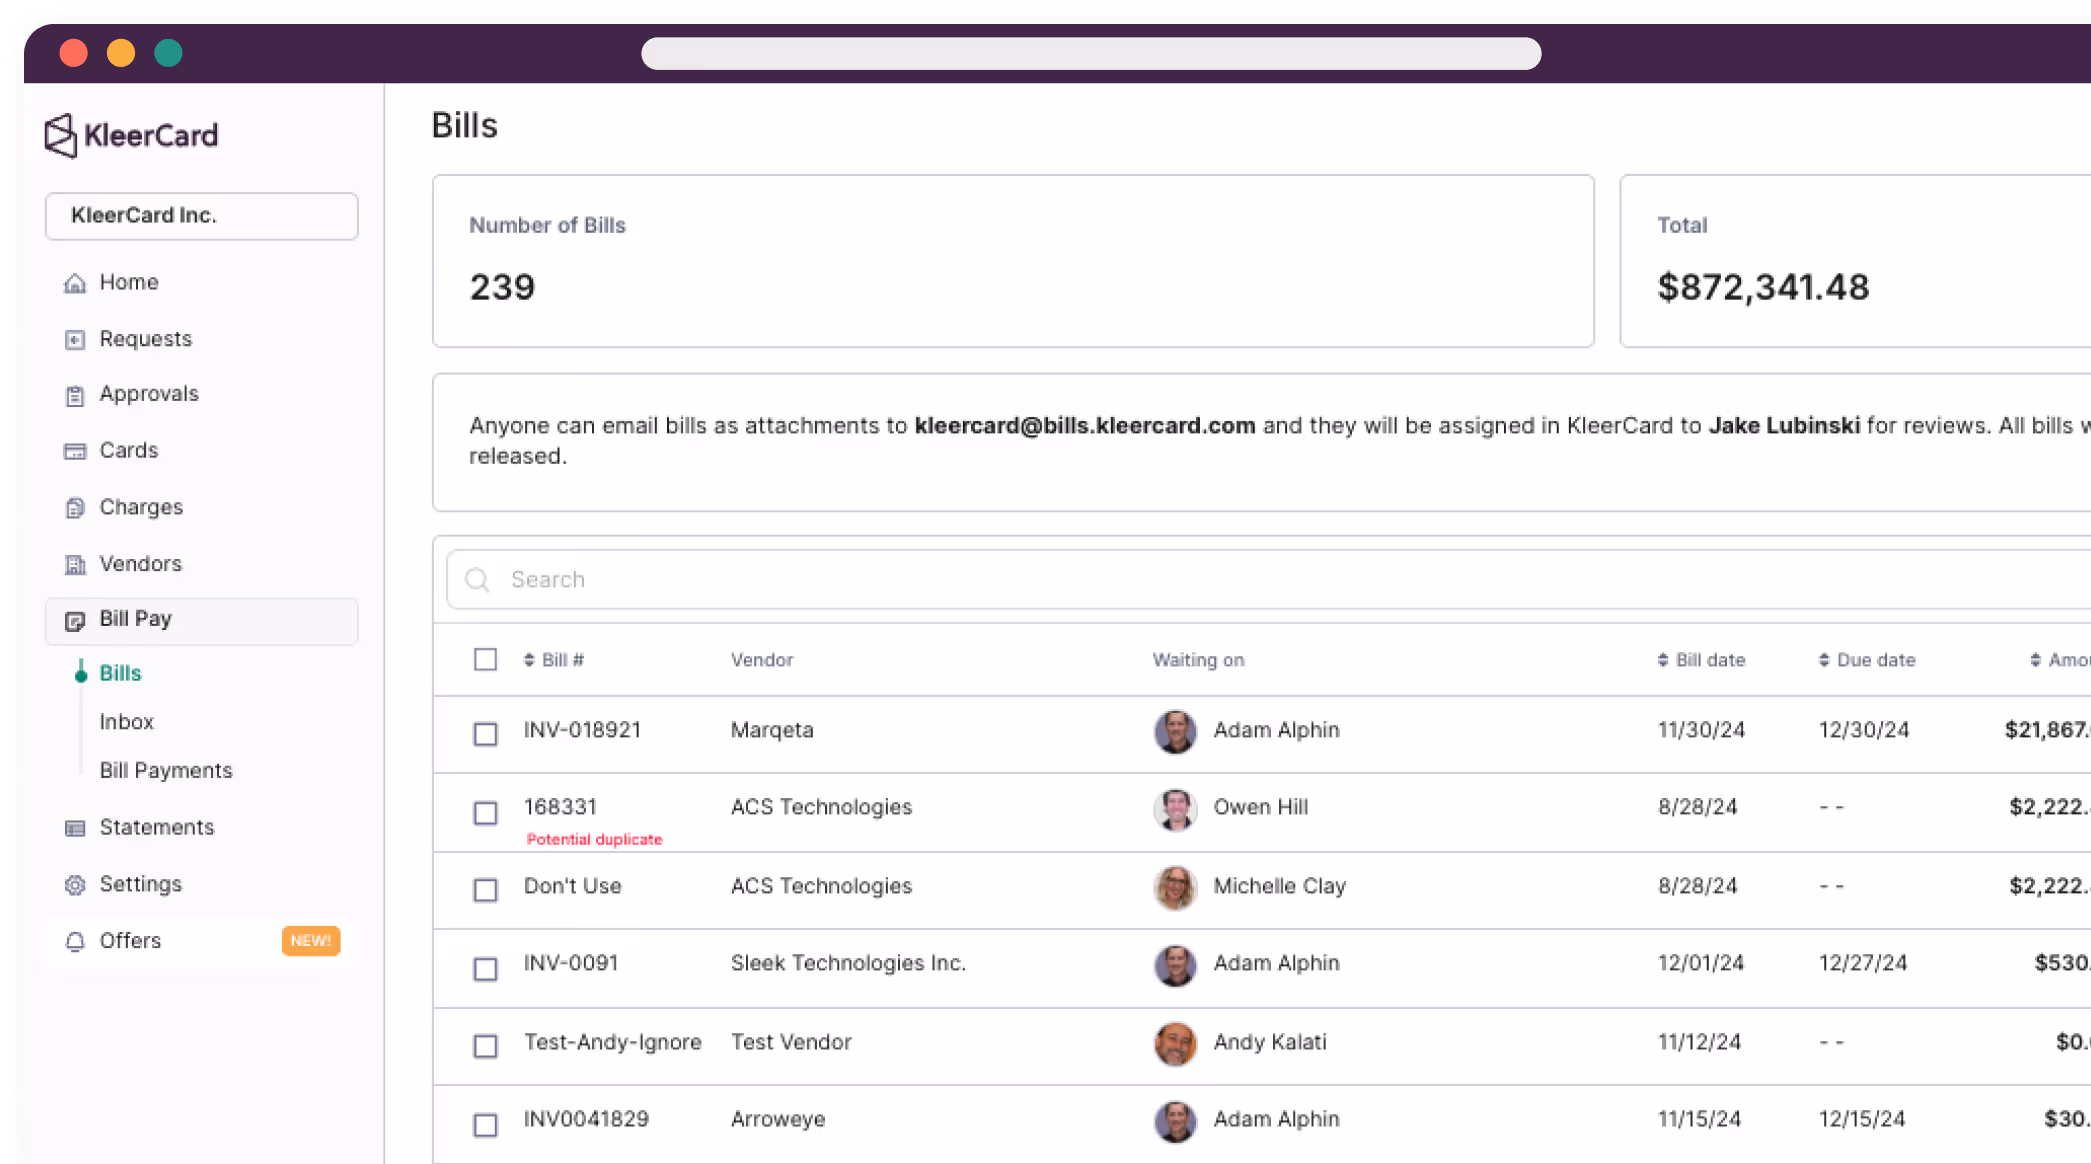Open Vendors page
This screenshot has width=2091, height=1164.
click(140, 564)
